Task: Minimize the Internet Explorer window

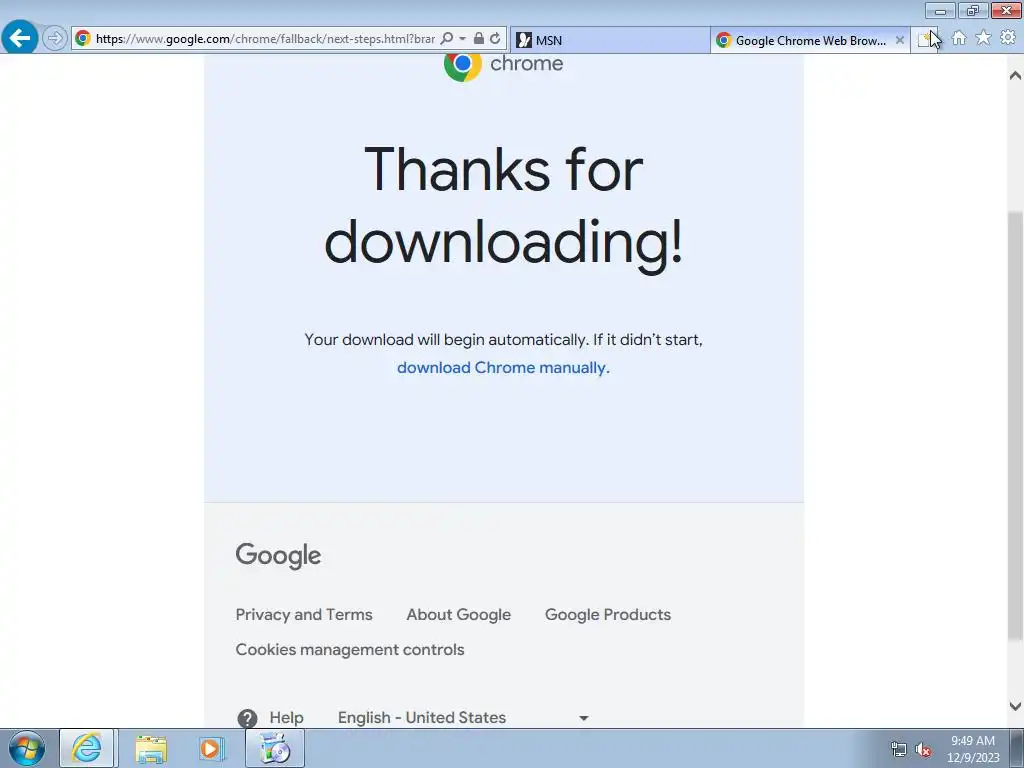Action: pyautogui.click(x=940, y=10)
